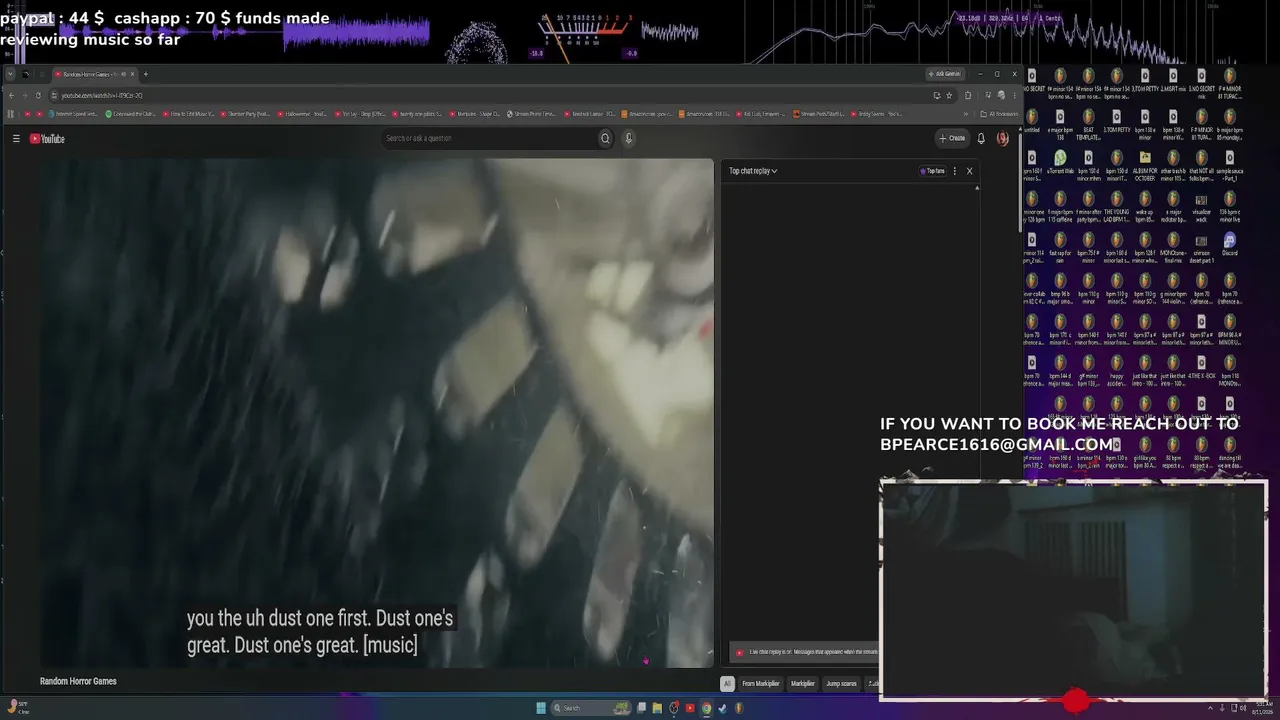Click the YouTube video player frame
Viewport: 1280px width, 720px height.
click(377, 412)
